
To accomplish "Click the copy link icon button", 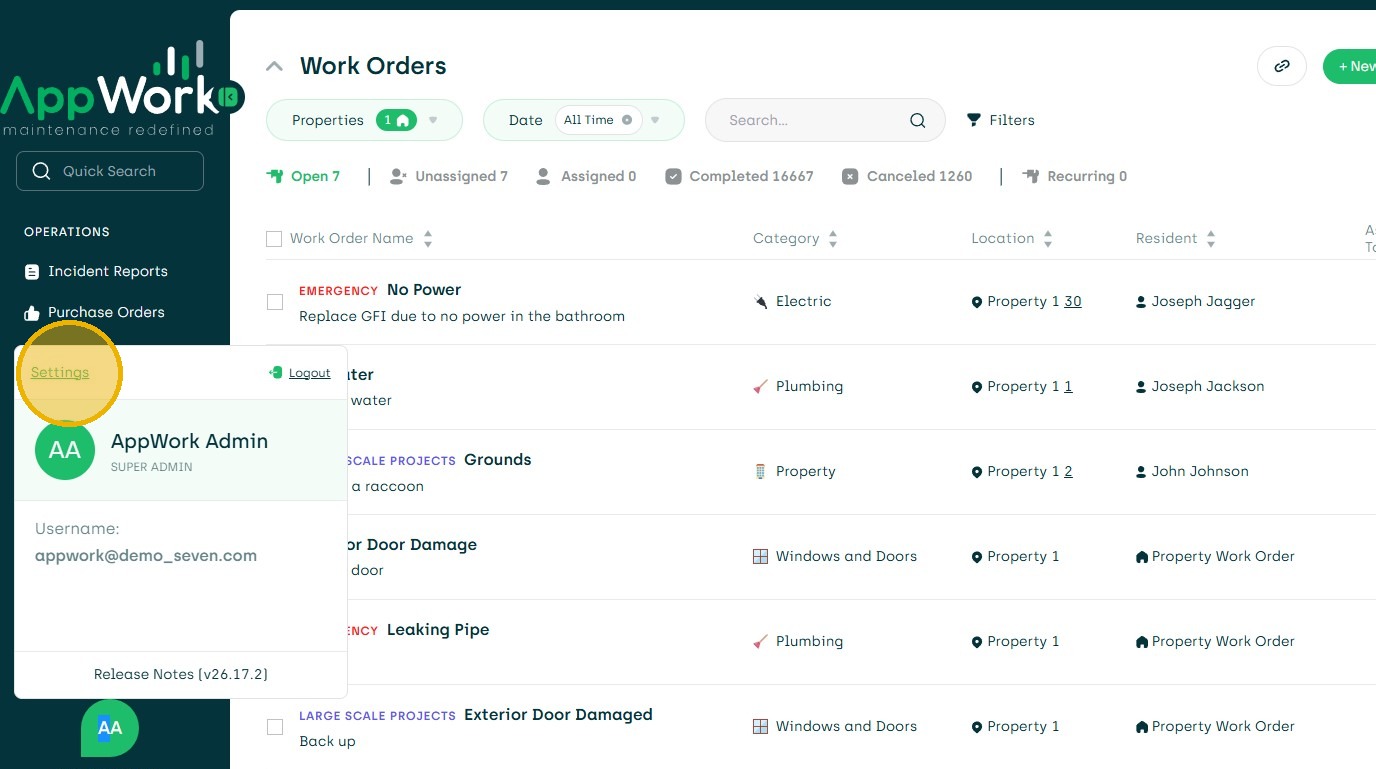I will coord(1282,67).
